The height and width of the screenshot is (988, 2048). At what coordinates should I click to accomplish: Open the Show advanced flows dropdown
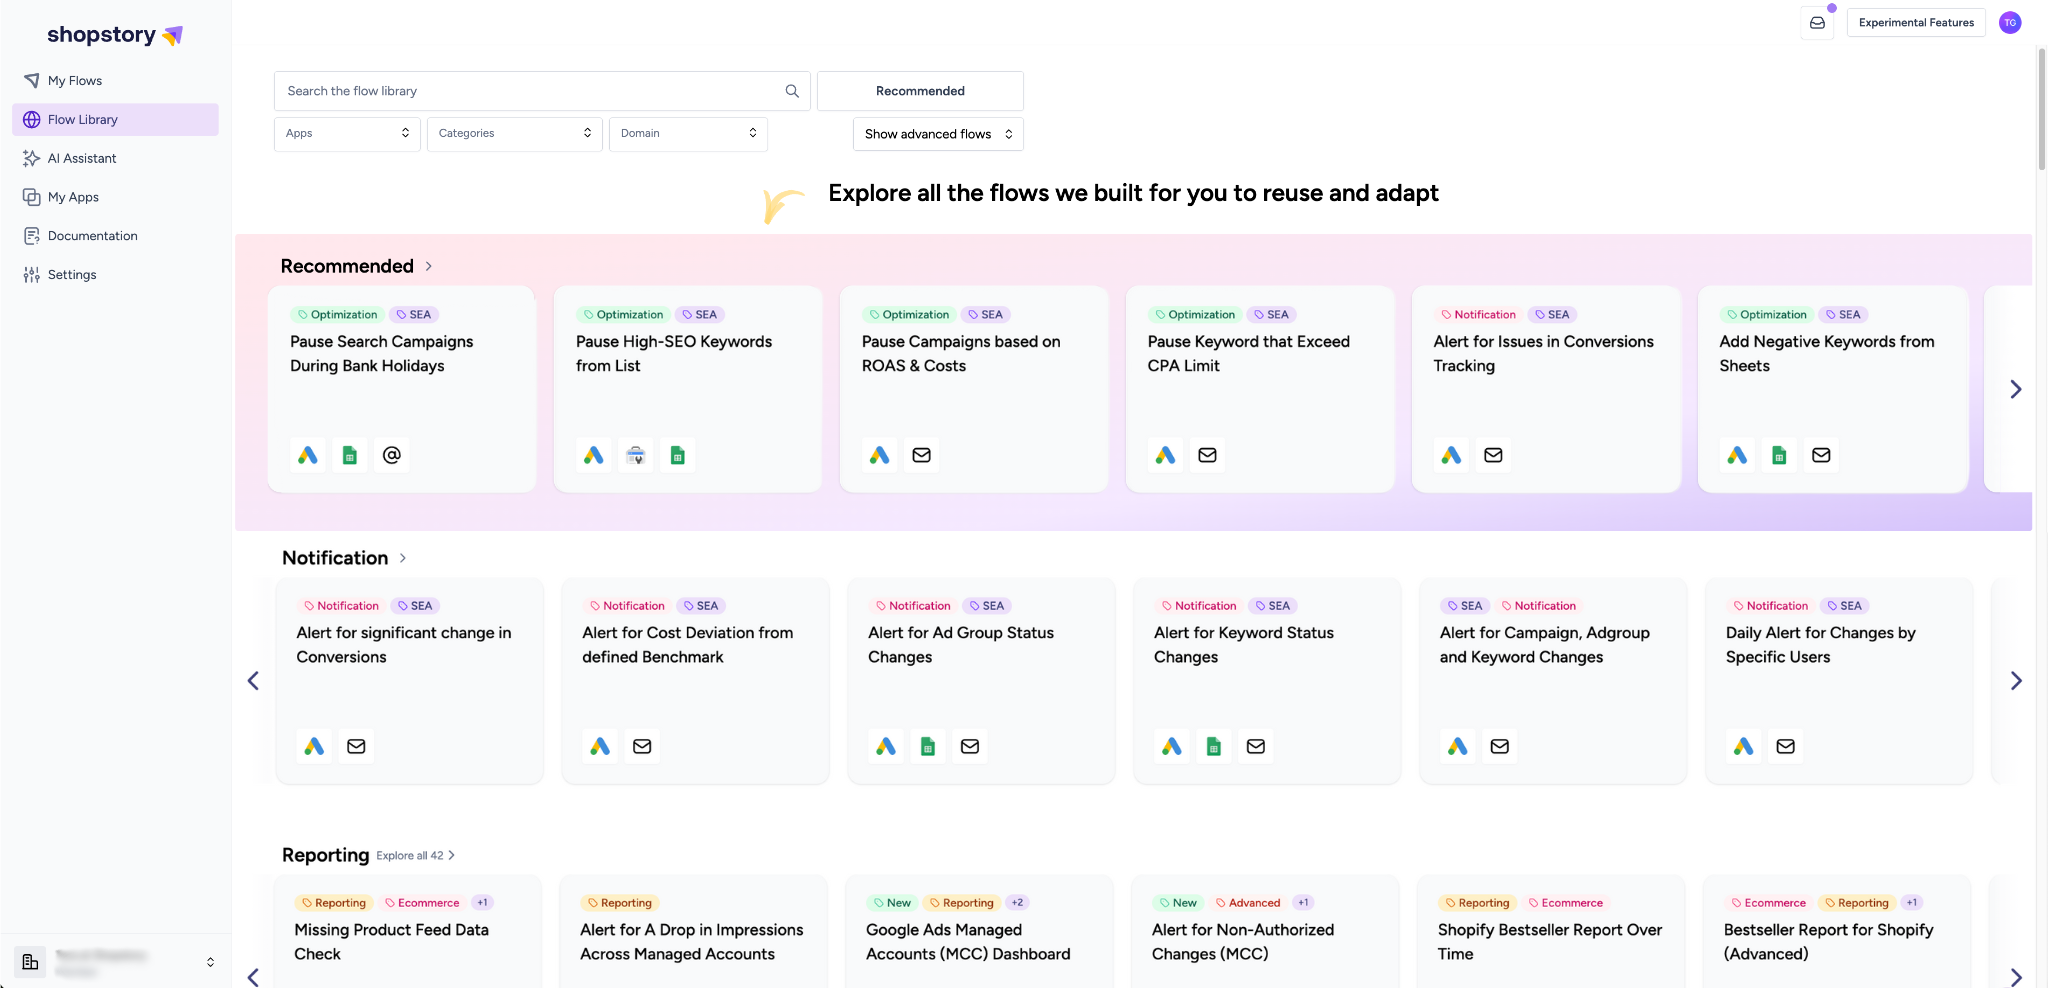pyautogui.click(x=937, y=134)
